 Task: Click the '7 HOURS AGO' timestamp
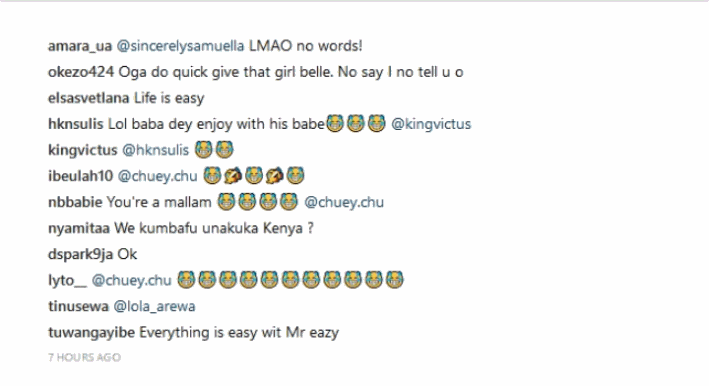click(x=85, y=358)
